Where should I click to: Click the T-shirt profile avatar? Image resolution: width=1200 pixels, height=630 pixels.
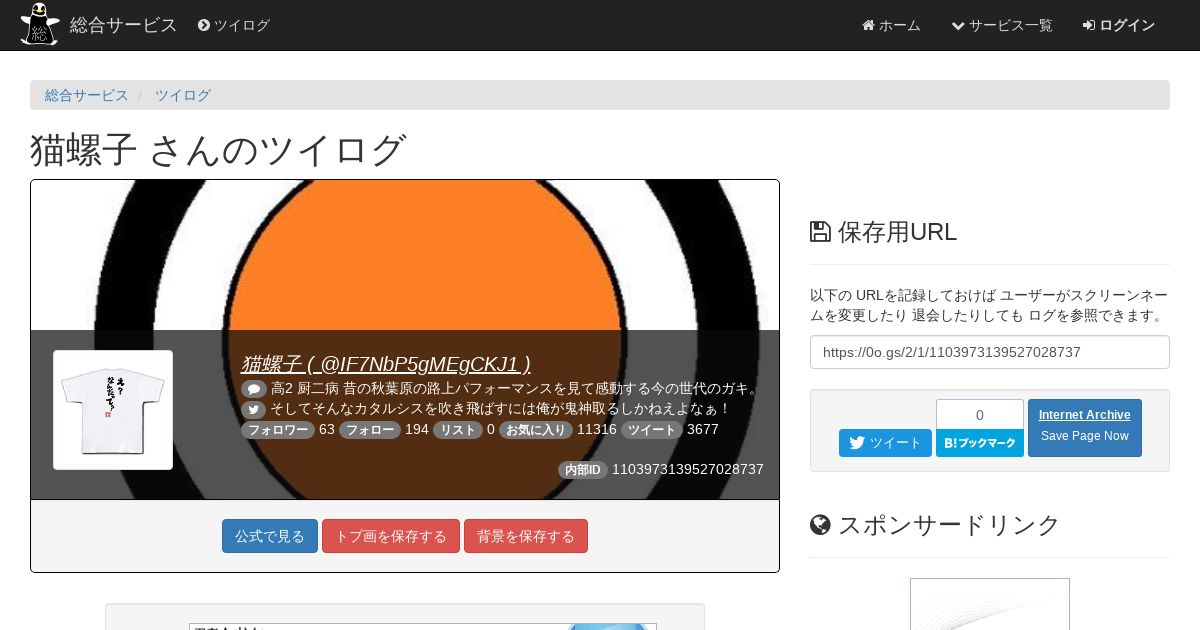(x=113, y=410)
